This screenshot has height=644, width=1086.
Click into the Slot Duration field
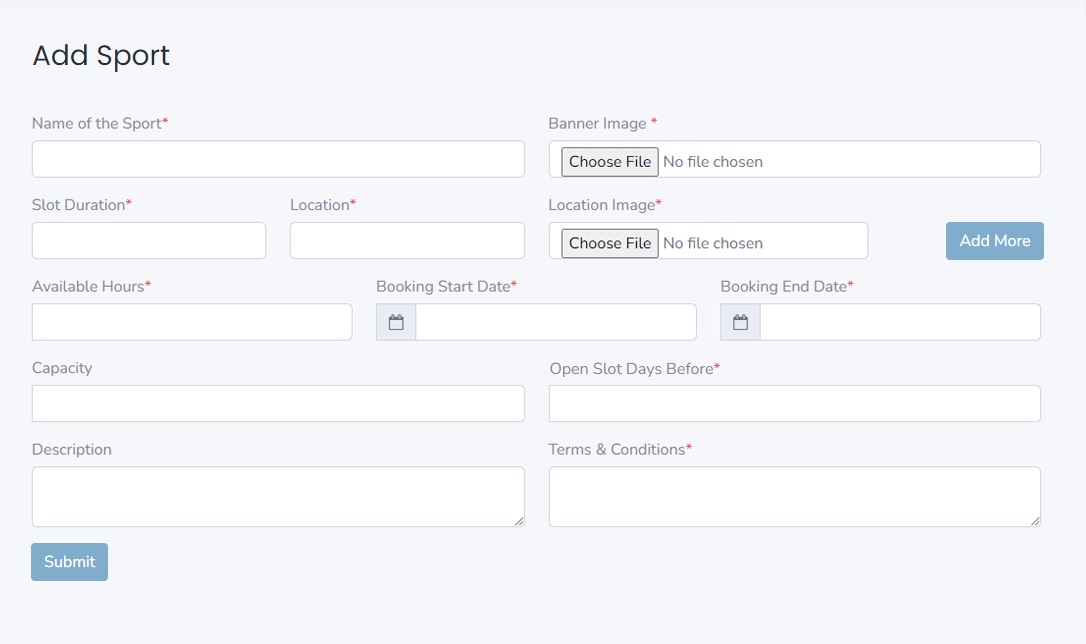tap(149, 241)
